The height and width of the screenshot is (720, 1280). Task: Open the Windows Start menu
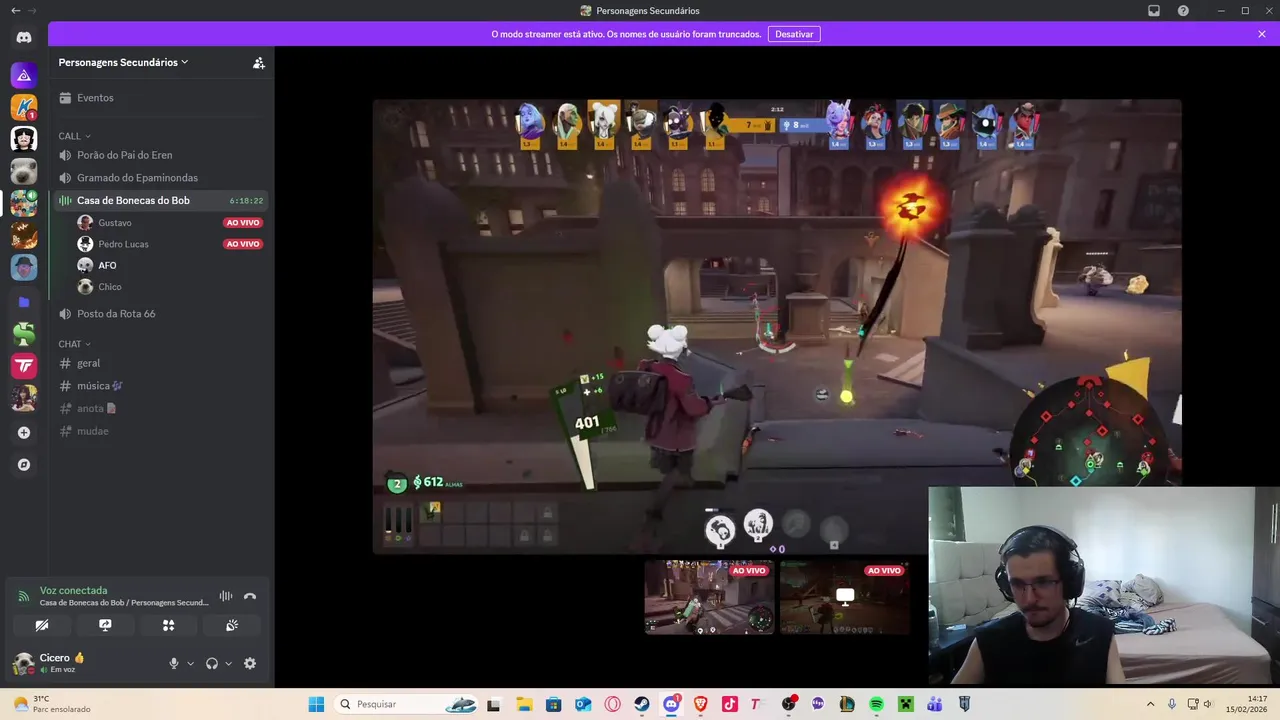(x=316, y=704)
